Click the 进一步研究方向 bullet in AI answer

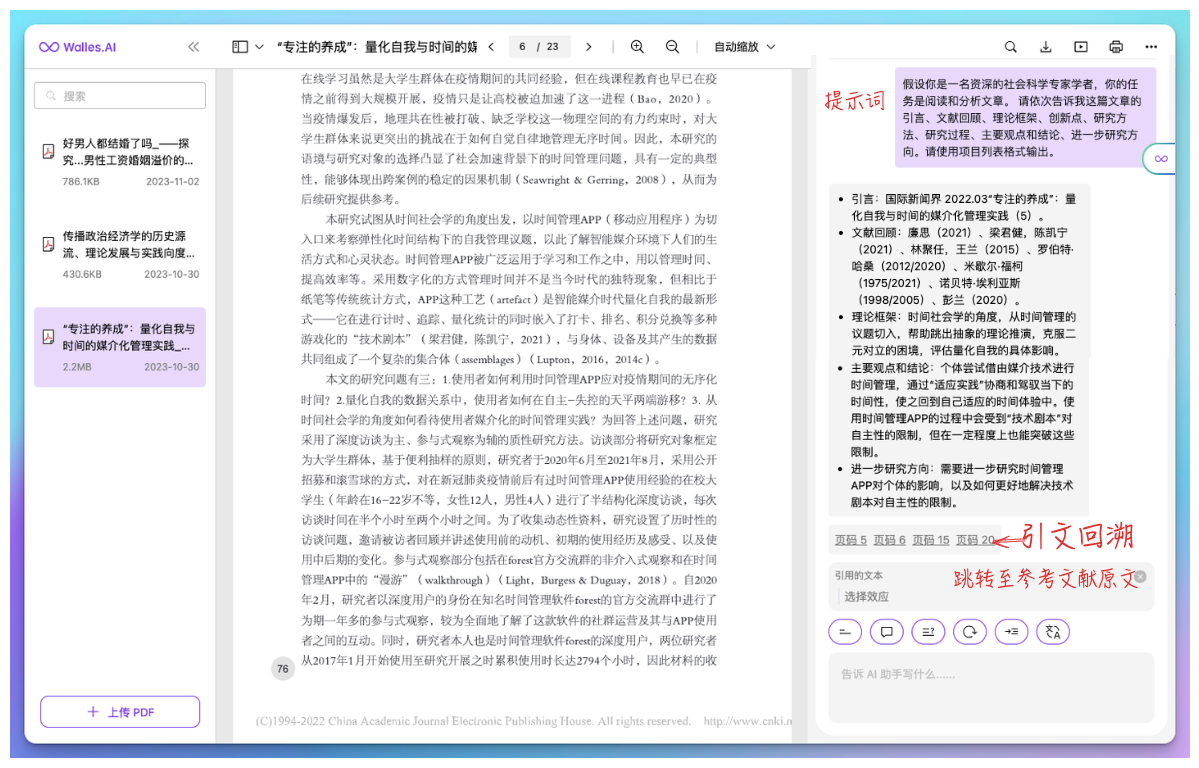click(x=963, y=485)
